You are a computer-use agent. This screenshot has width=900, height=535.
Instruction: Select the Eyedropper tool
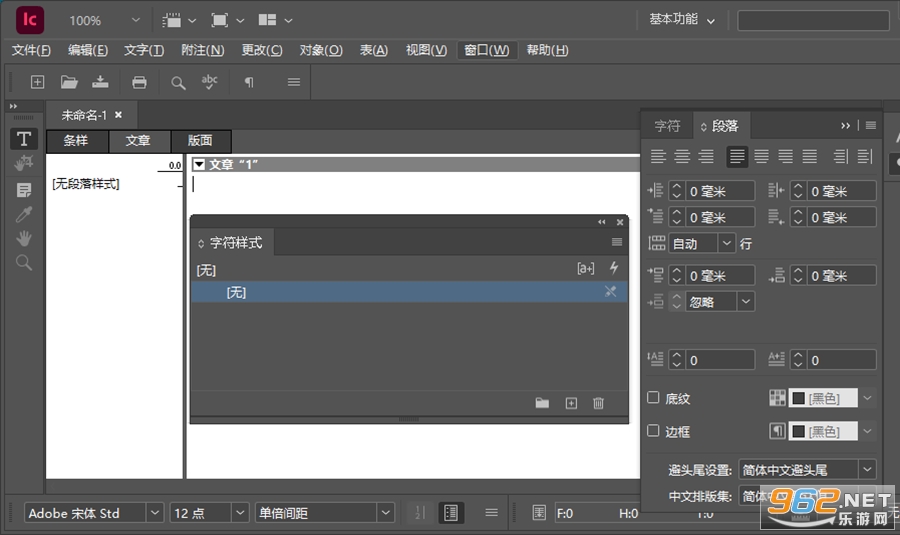click(24, 214)
